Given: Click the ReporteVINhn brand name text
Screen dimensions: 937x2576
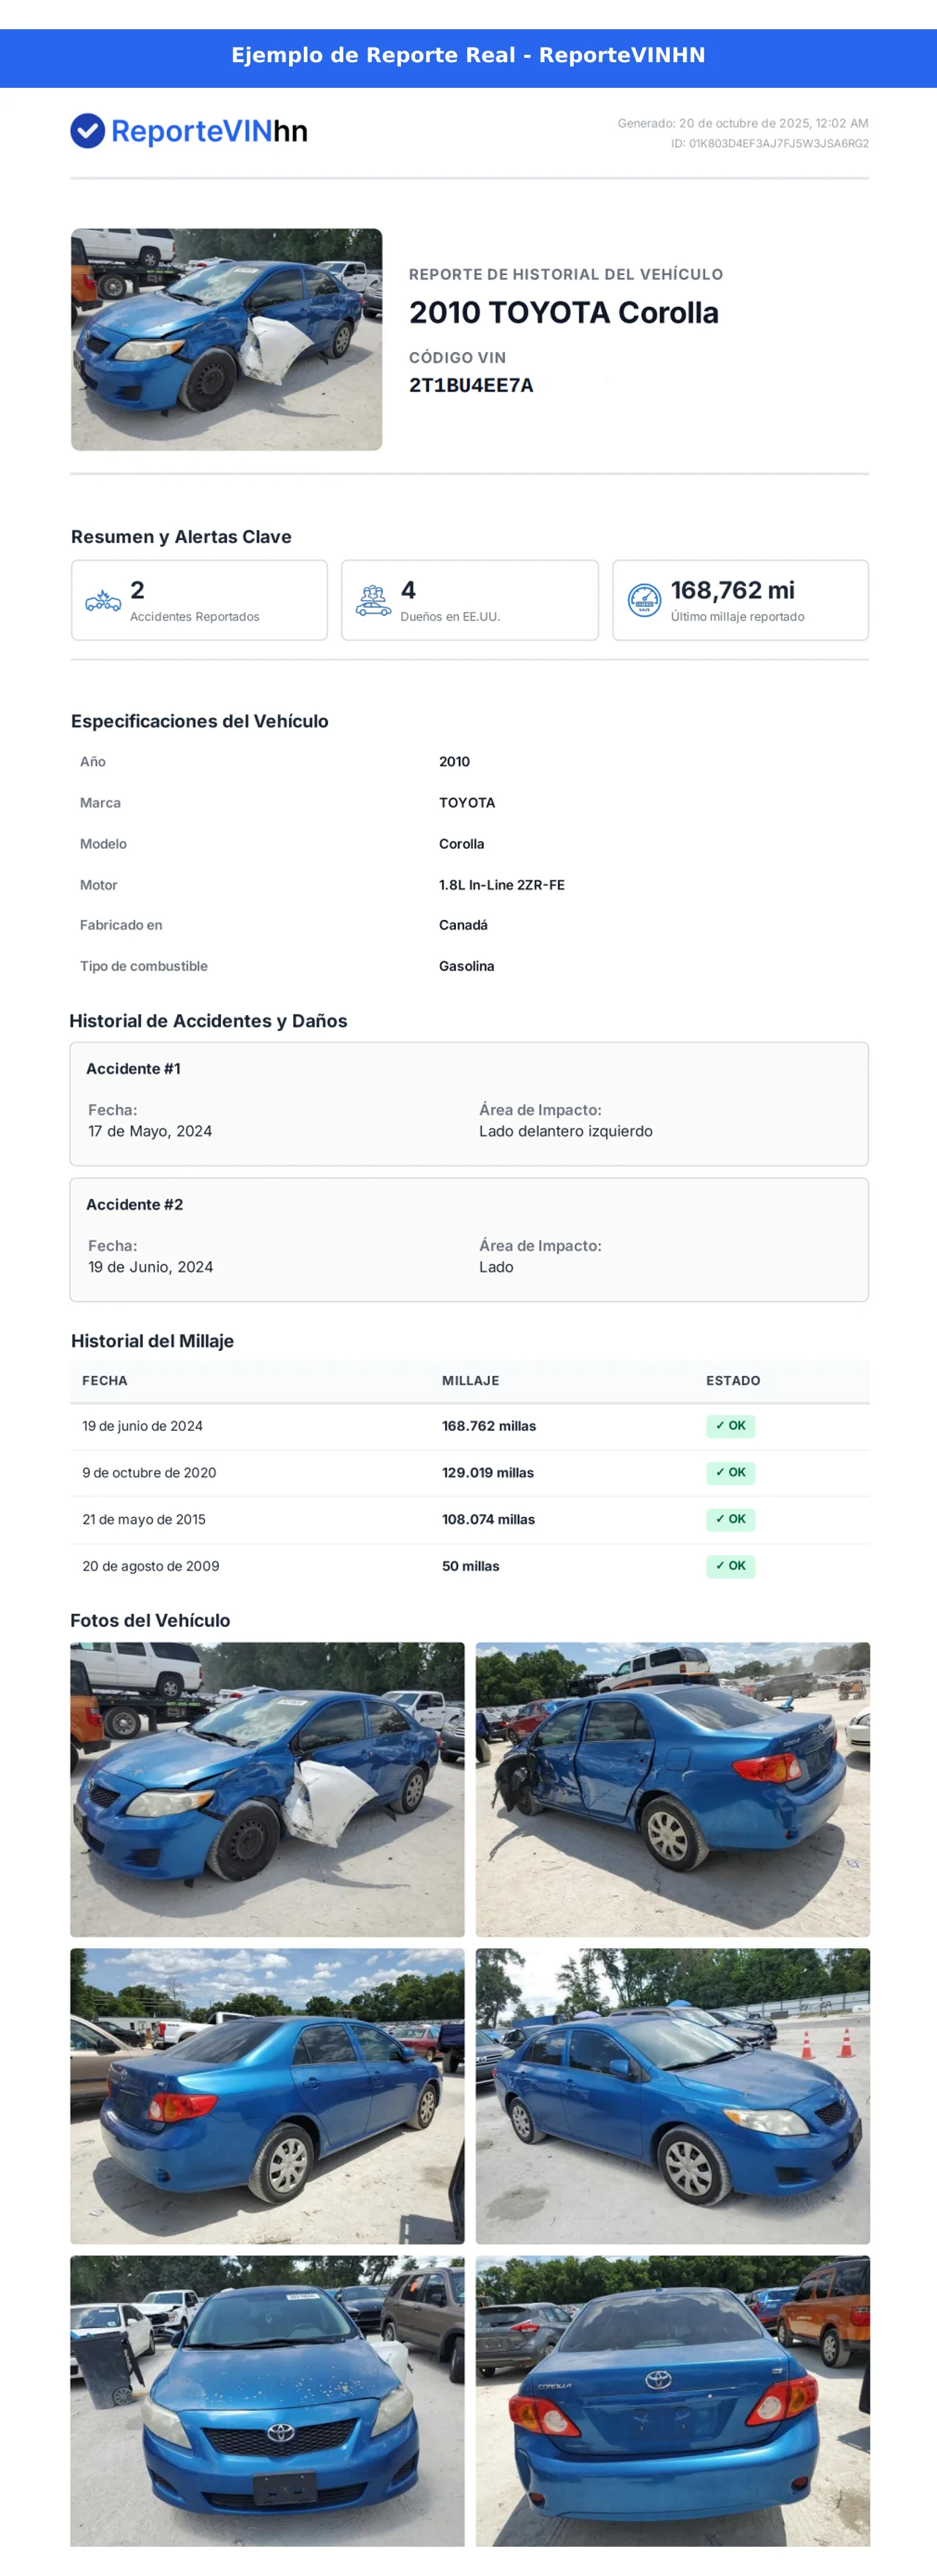Looking at the screenshot, I should 209,131.
